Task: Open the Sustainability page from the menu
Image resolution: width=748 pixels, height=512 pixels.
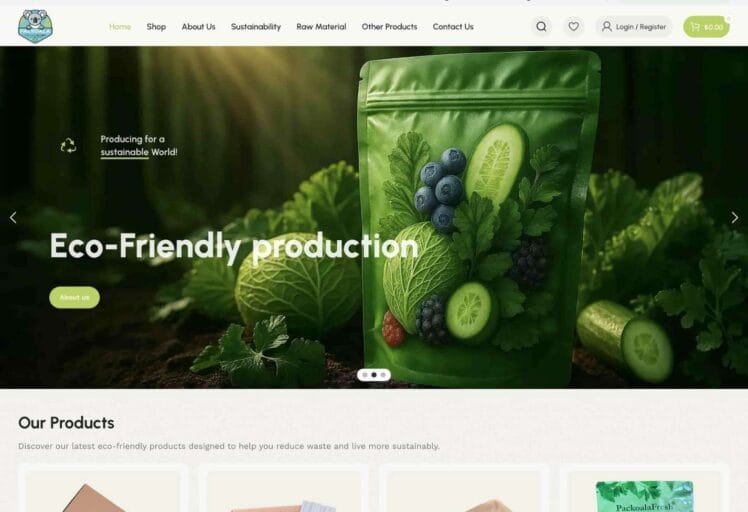Action: (x=256, y=27)
